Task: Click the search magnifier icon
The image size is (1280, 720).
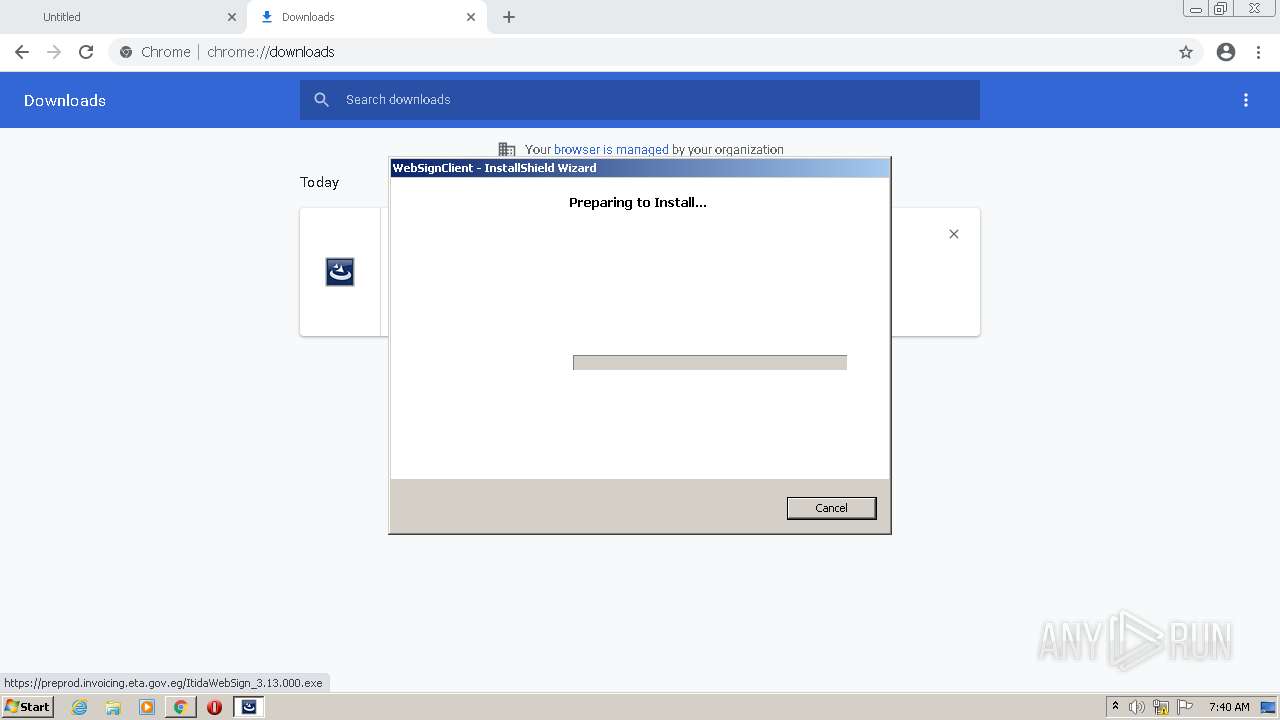Action: click(321, 100)
